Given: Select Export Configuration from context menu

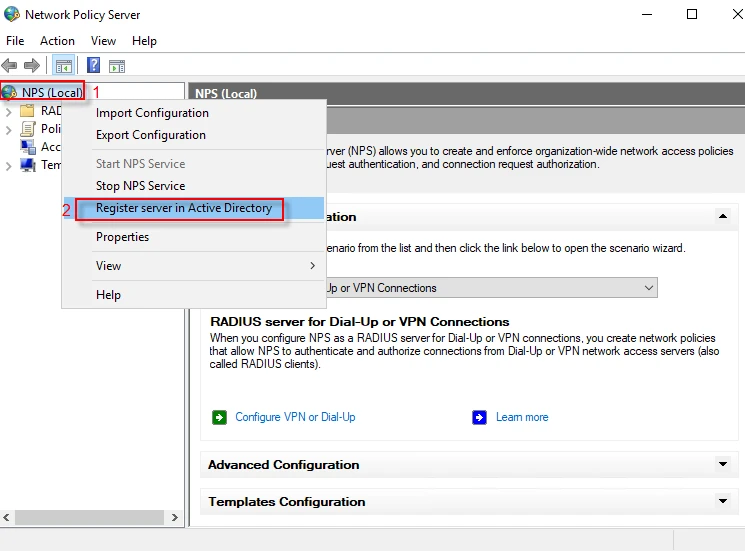Looking at the screenshot, I should click(x=151, y=135).
